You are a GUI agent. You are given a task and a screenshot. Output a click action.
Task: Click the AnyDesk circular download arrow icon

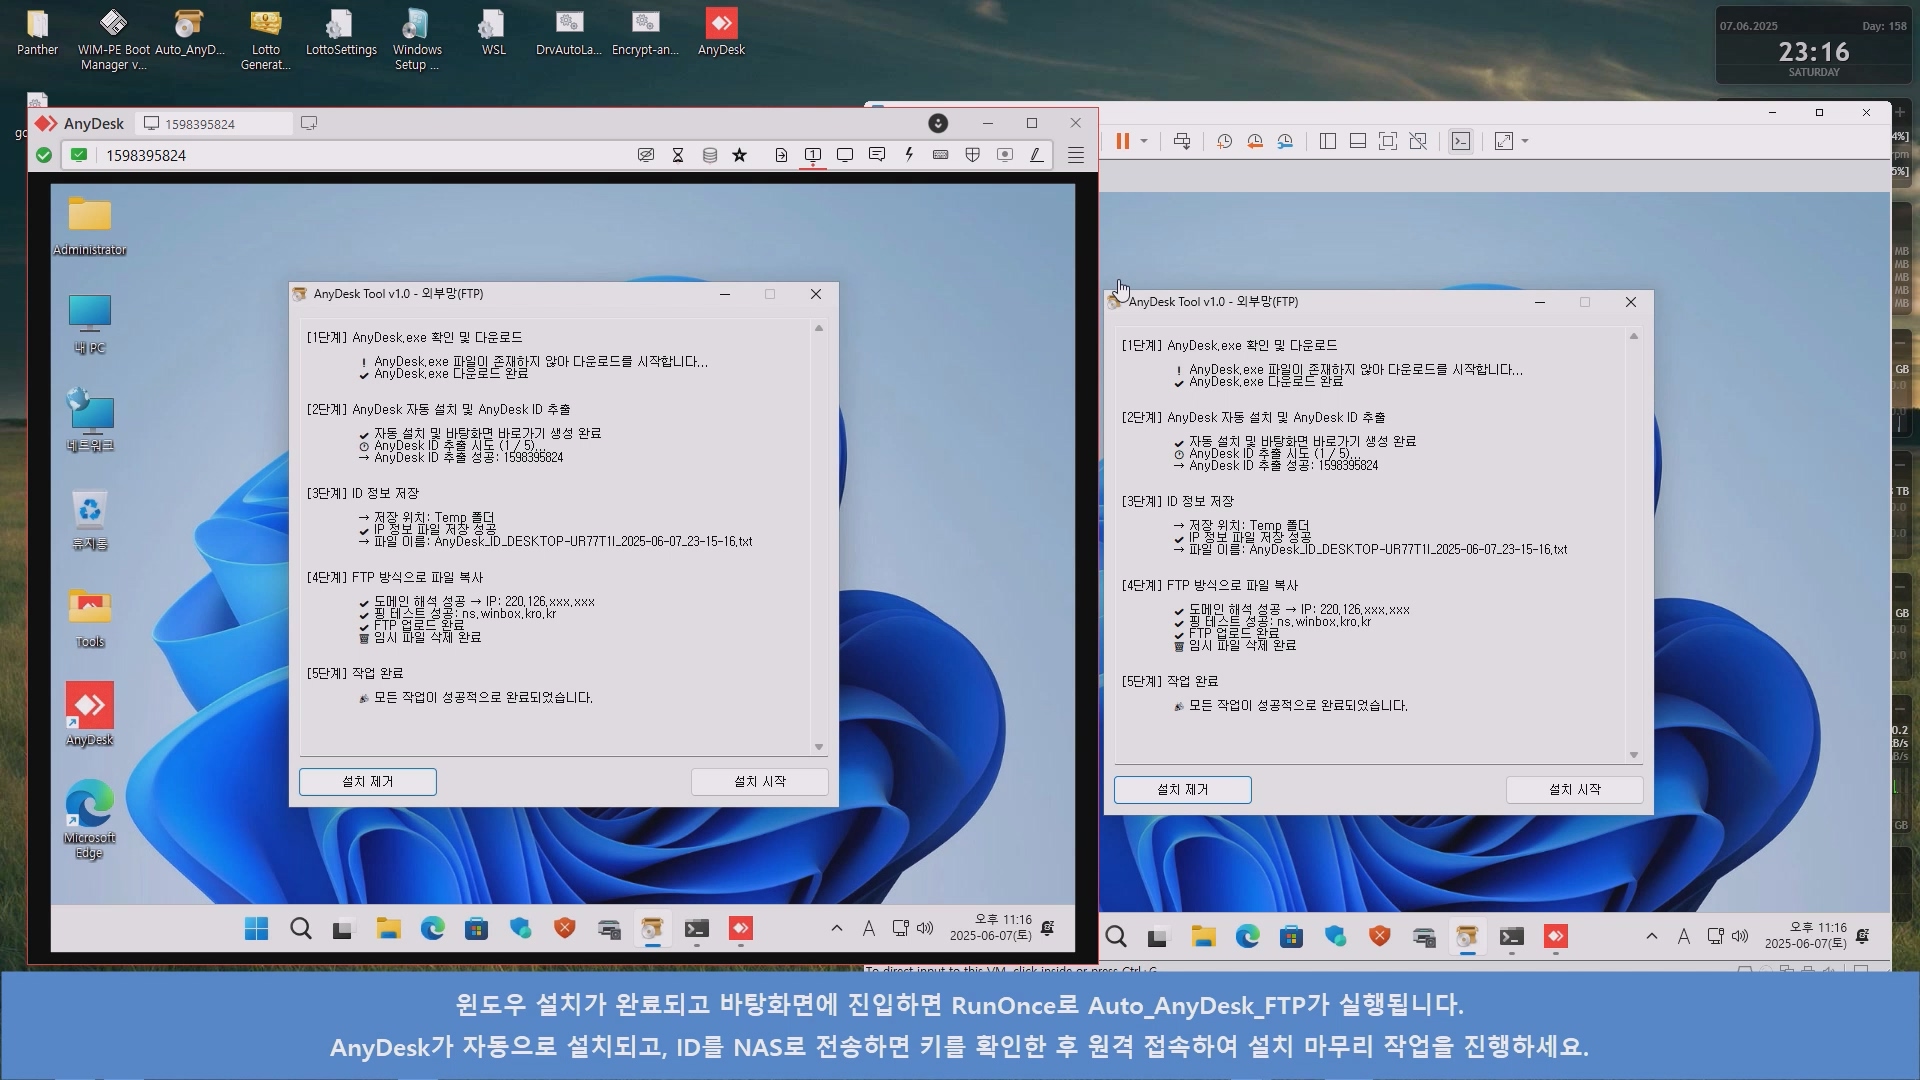(938, 123)
